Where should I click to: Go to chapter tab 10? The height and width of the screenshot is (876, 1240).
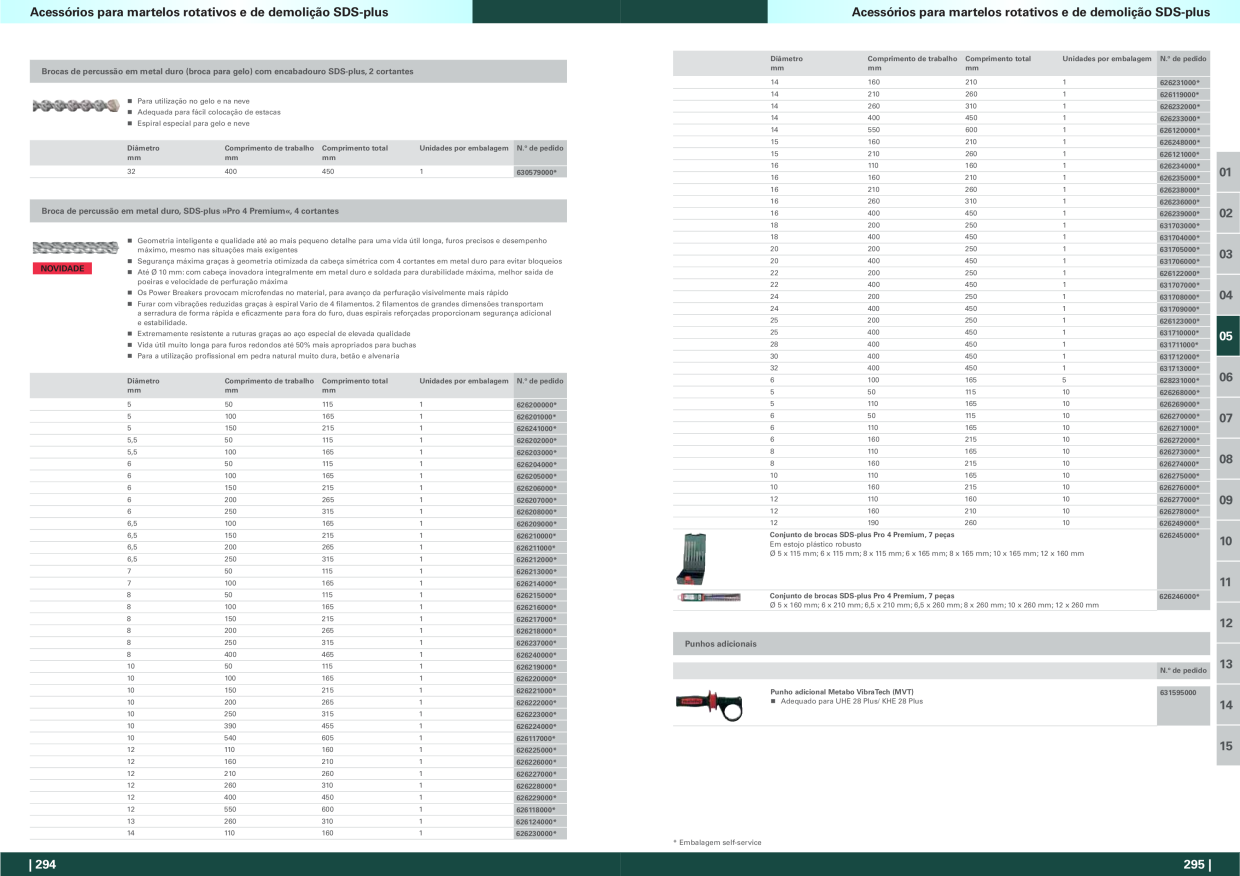click(1227, 541)
